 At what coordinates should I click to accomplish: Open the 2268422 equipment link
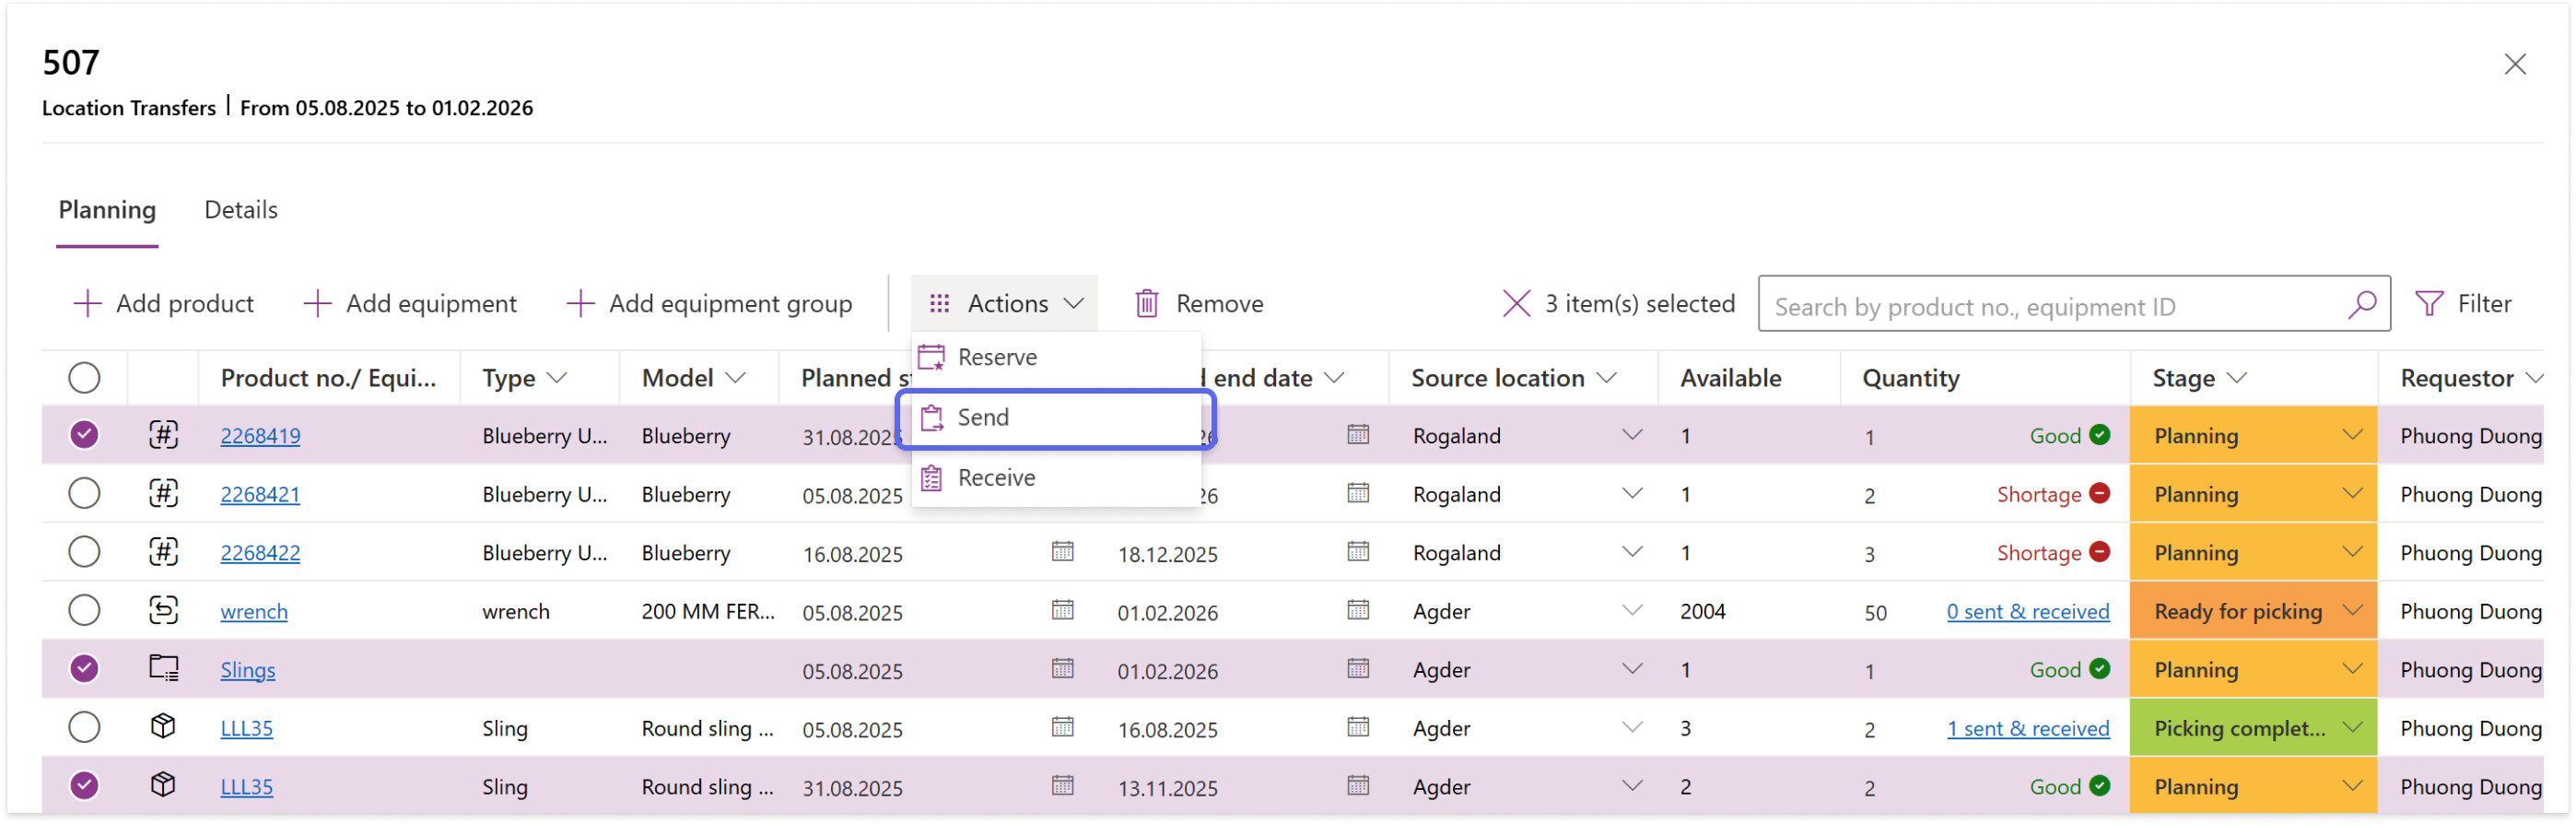pos(260,553)
